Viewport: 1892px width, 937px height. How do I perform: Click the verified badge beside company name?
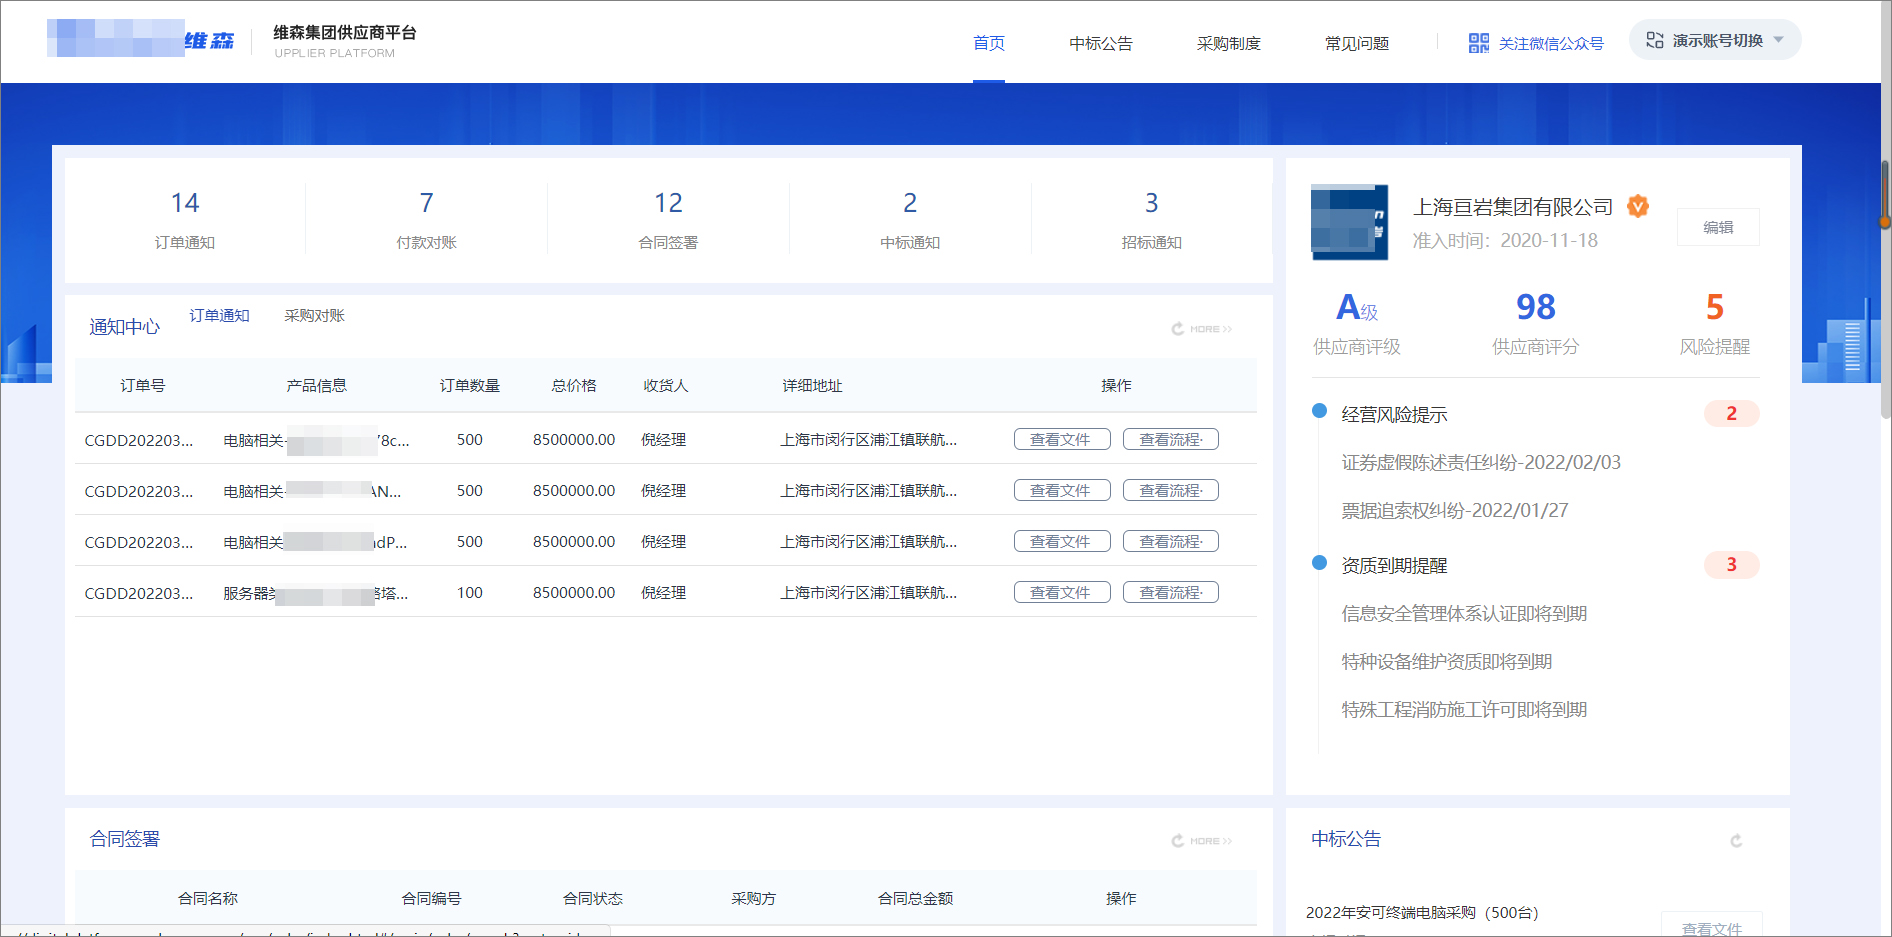tap(1638, 206)
